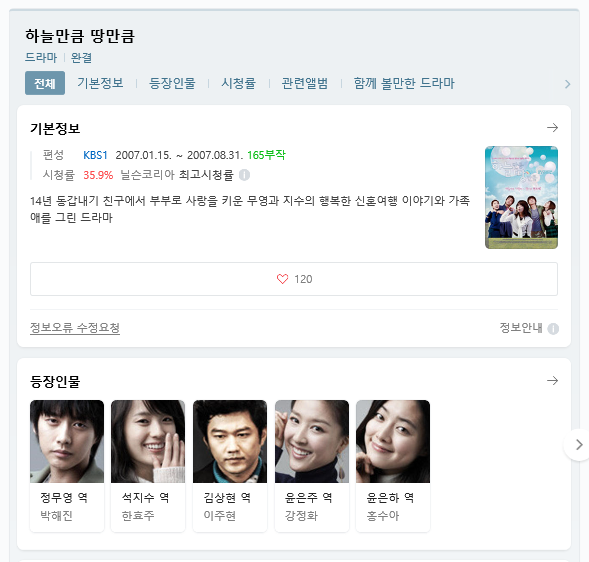Select the 전체 tab
This screenshot has height=562, width=589.
(45, 83)
